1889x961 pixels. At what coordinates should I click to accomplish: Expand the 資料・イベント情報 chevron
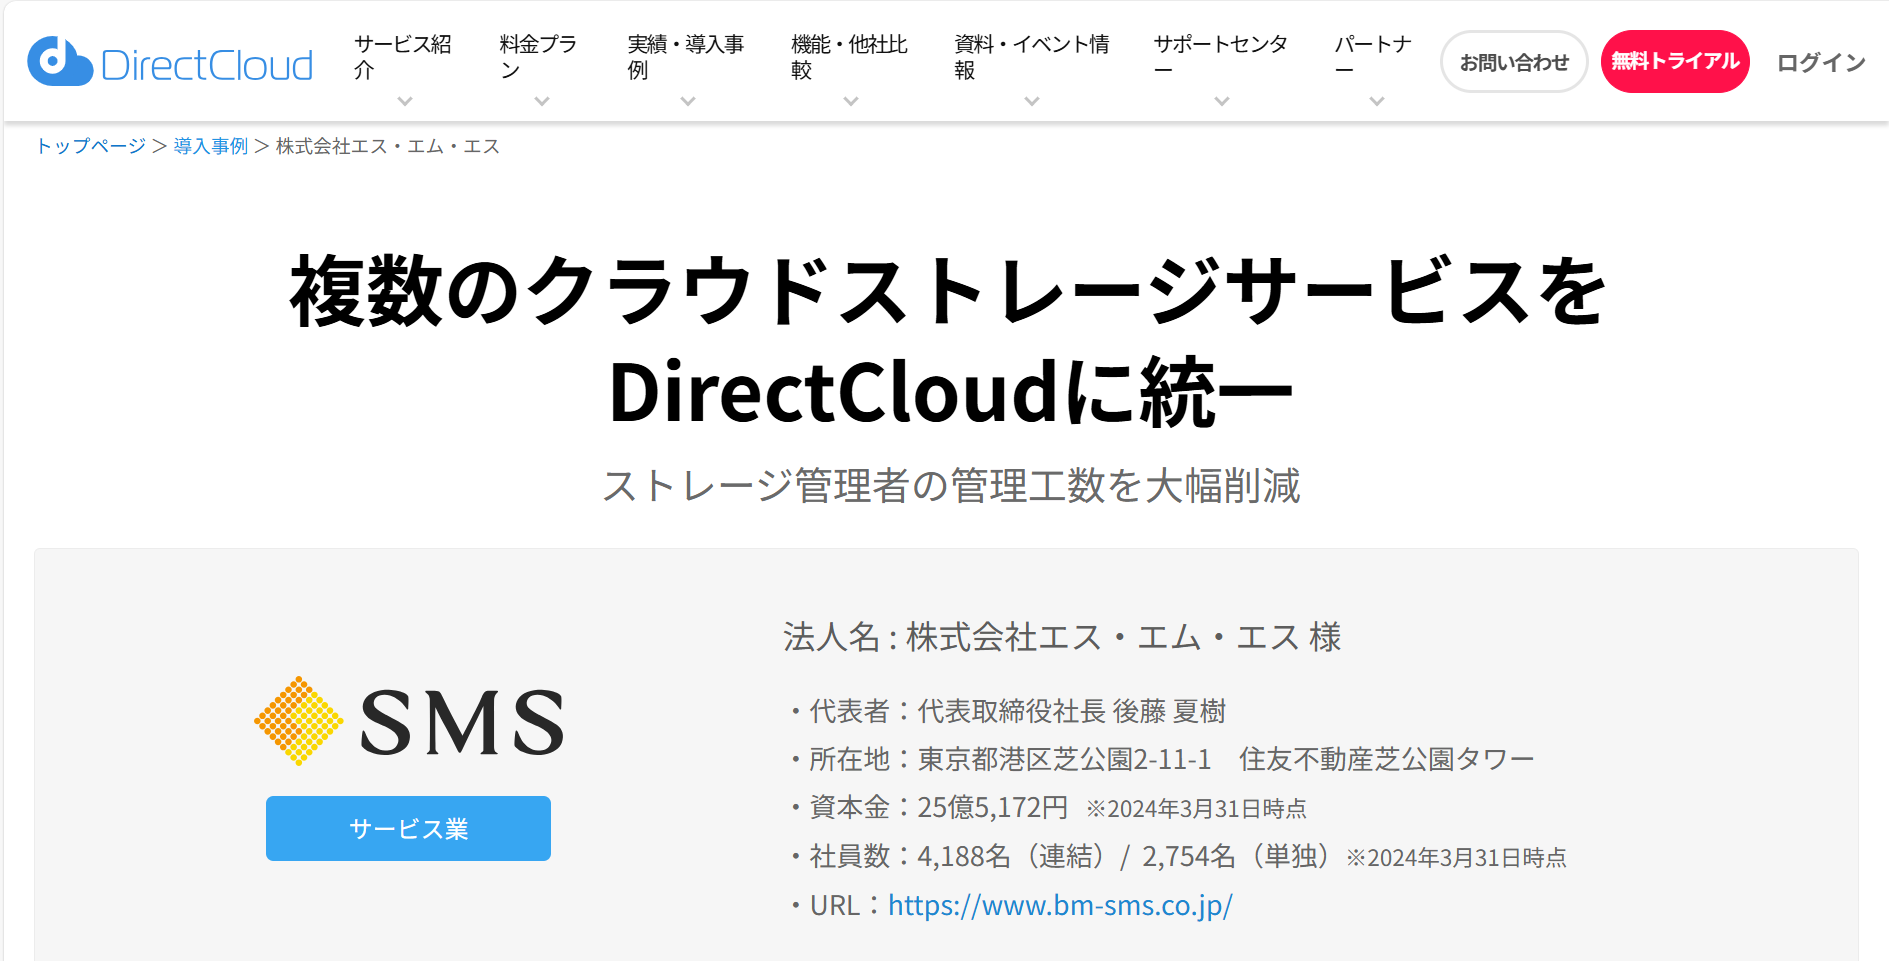pyautogui.click(x=1032, y=101)
